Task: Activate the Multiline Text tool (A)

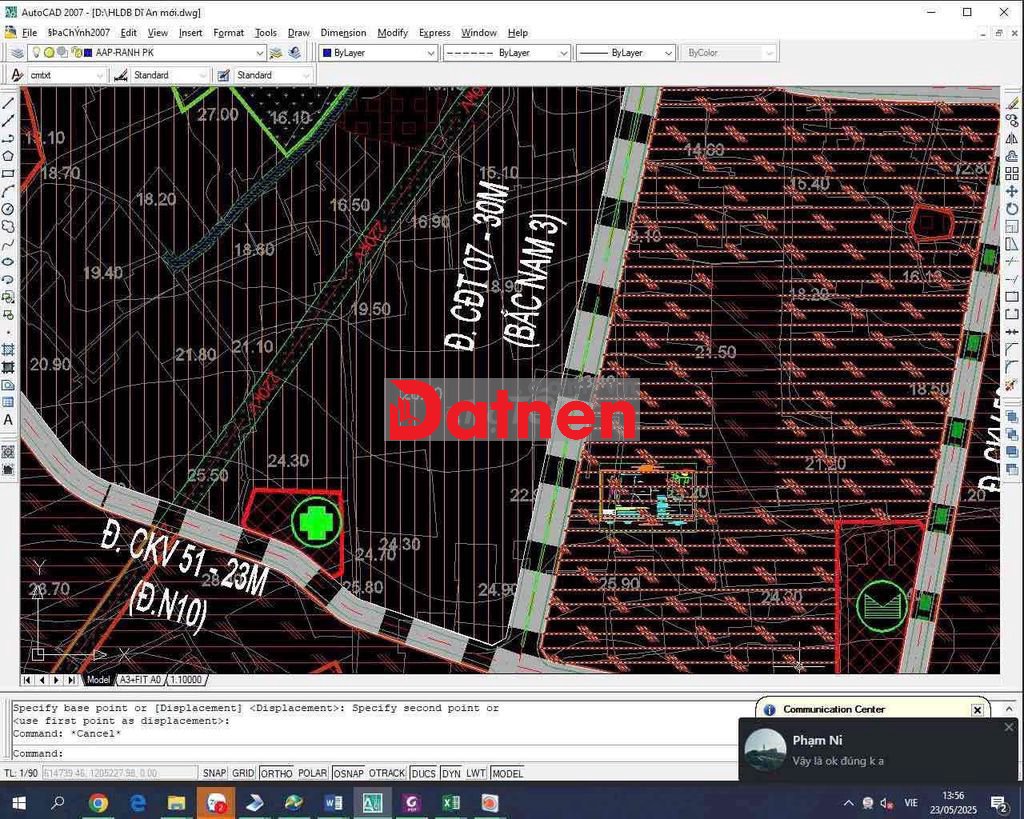Action: (8, 420)
